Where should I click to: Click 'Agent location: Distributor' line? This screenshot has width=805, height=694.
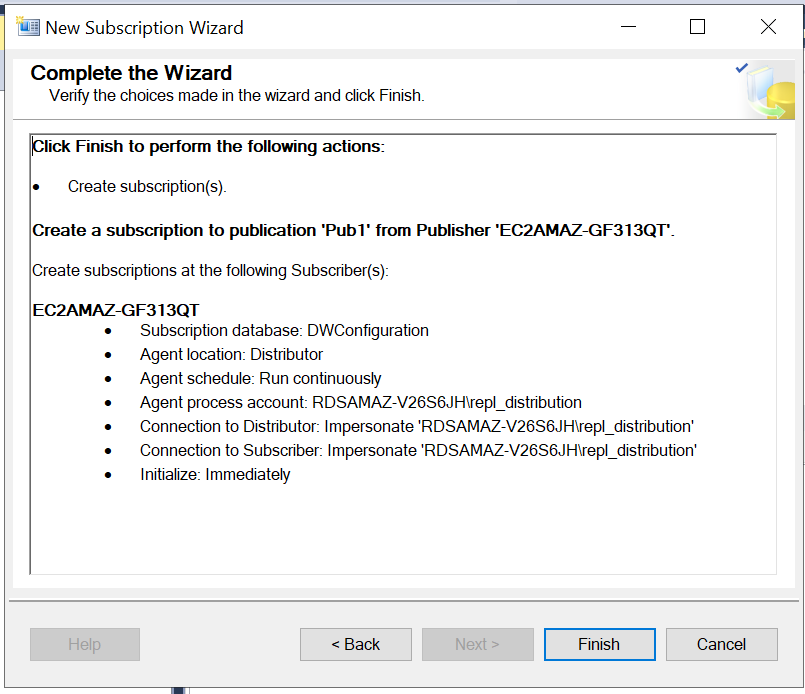click(x=232, y=355)
